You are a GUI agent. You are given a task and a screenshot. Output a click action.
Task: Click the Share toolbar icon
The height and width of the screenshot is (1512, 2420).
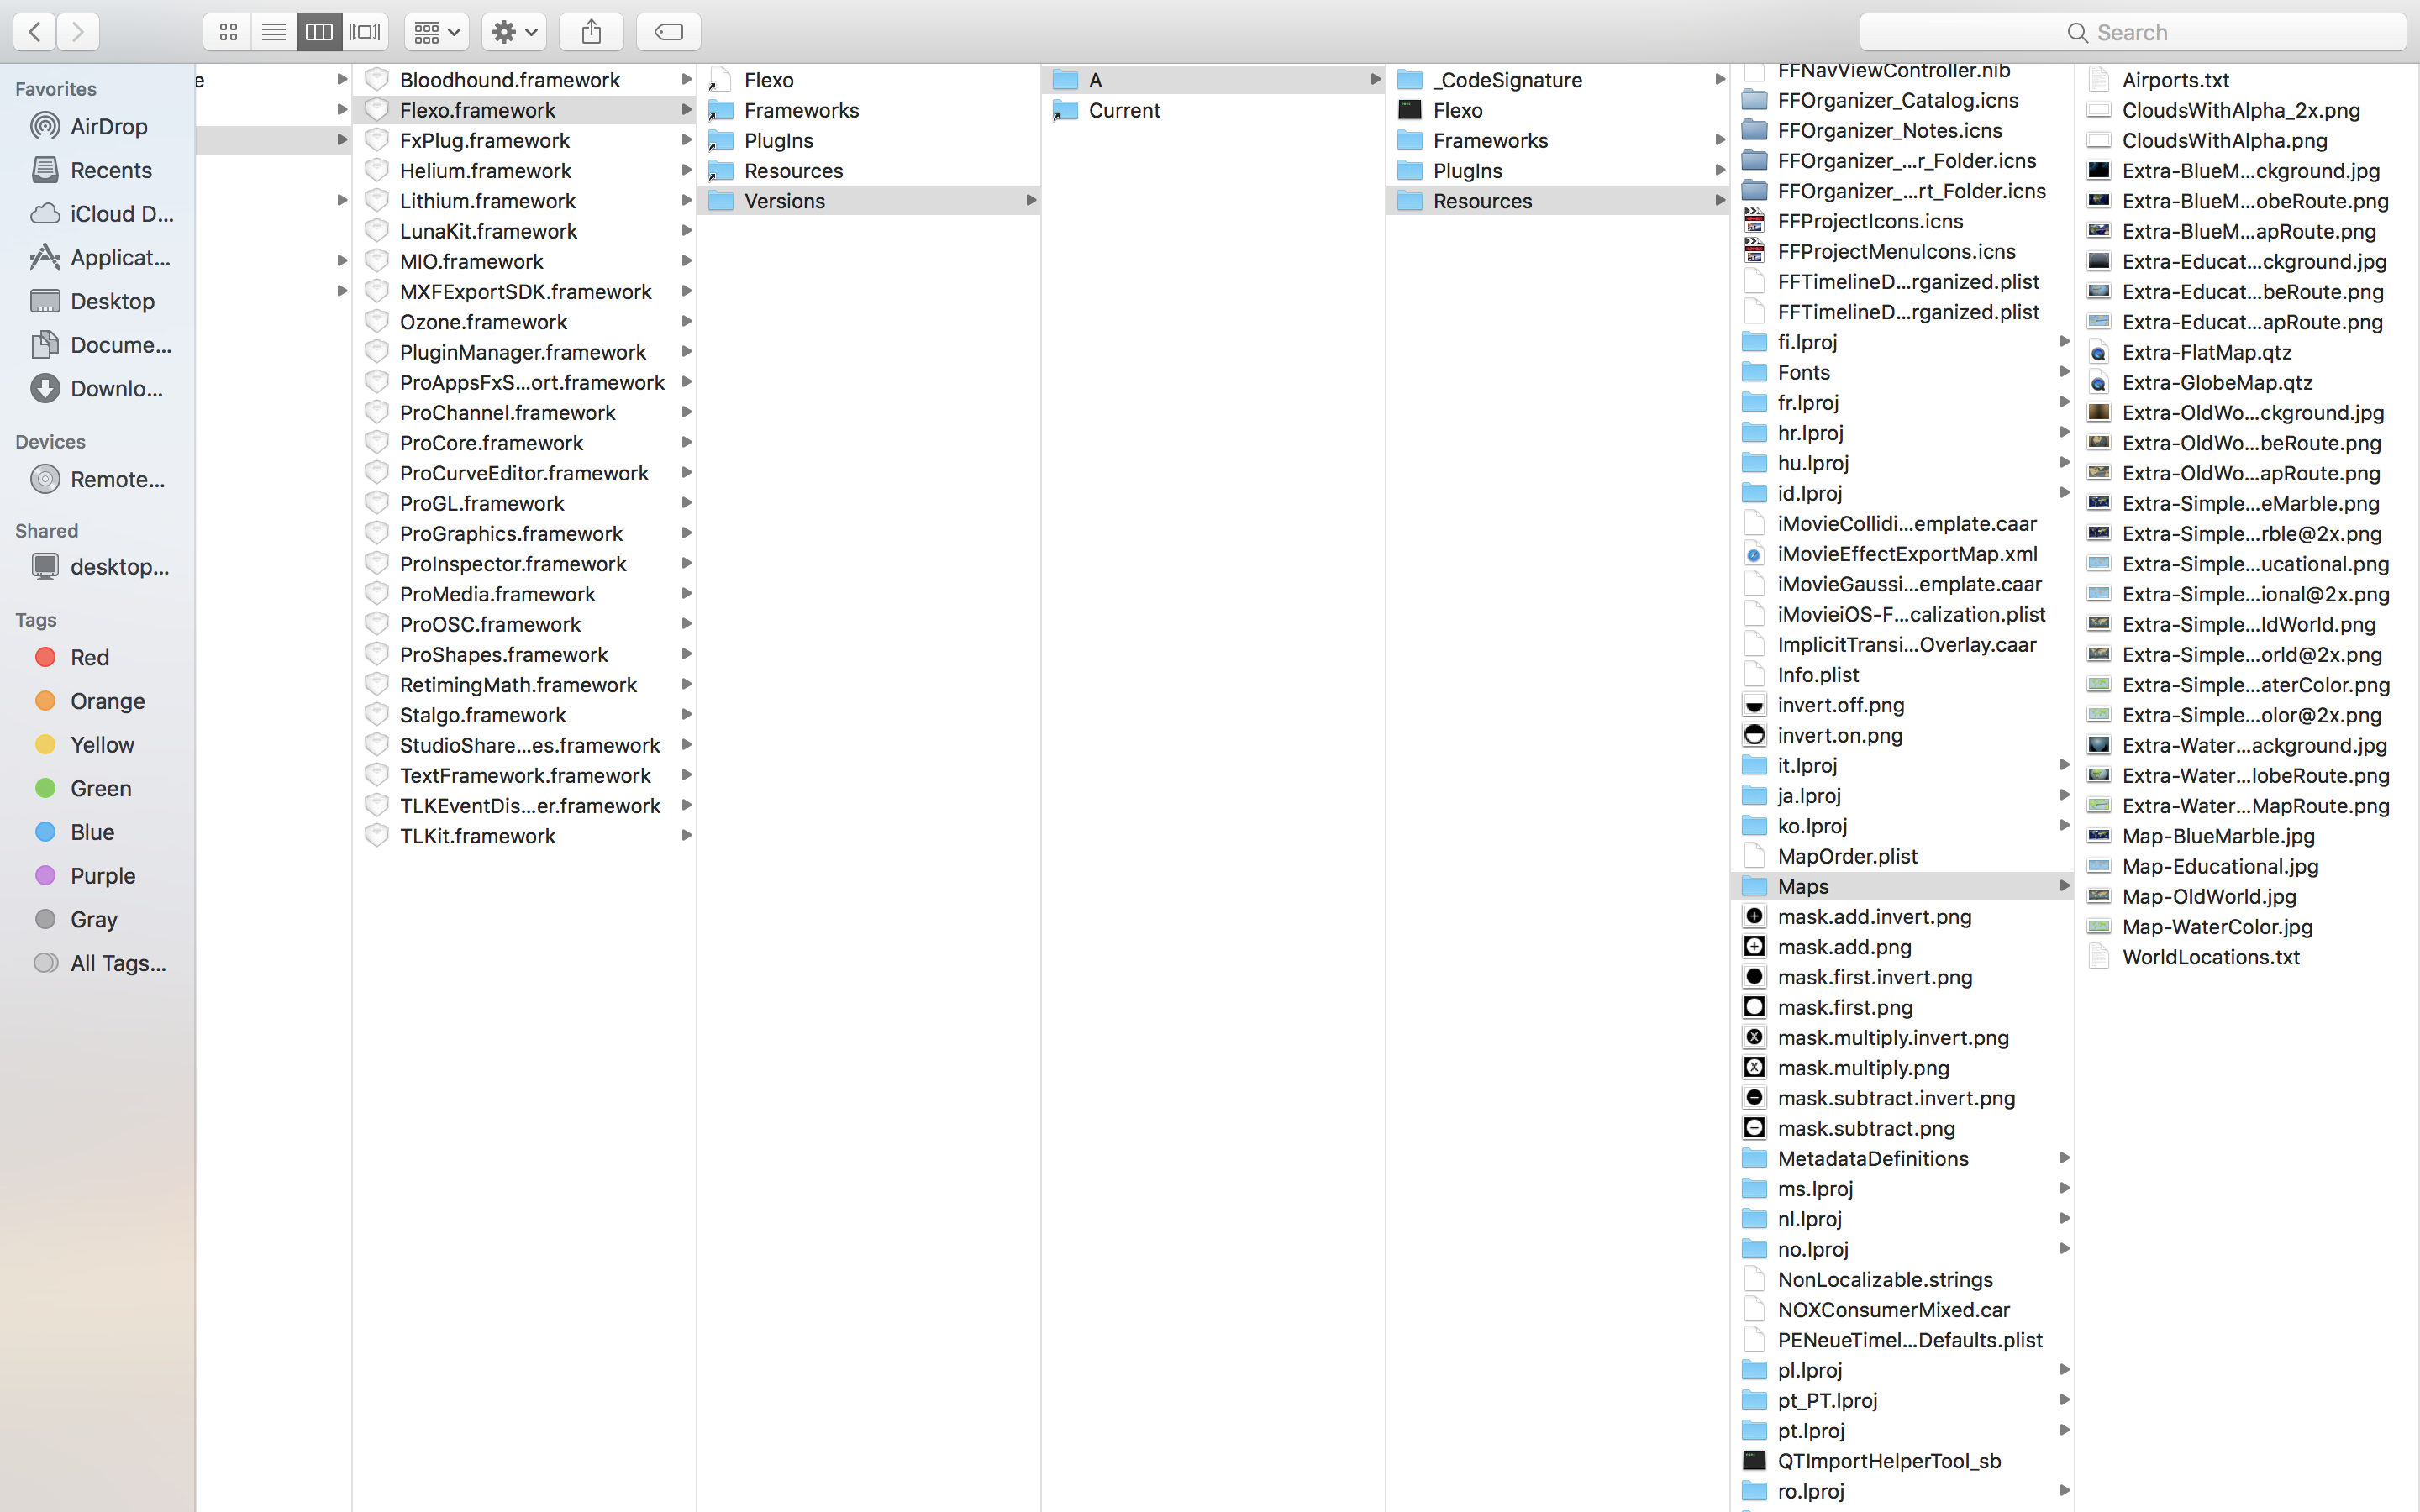(x=591, y=32)
